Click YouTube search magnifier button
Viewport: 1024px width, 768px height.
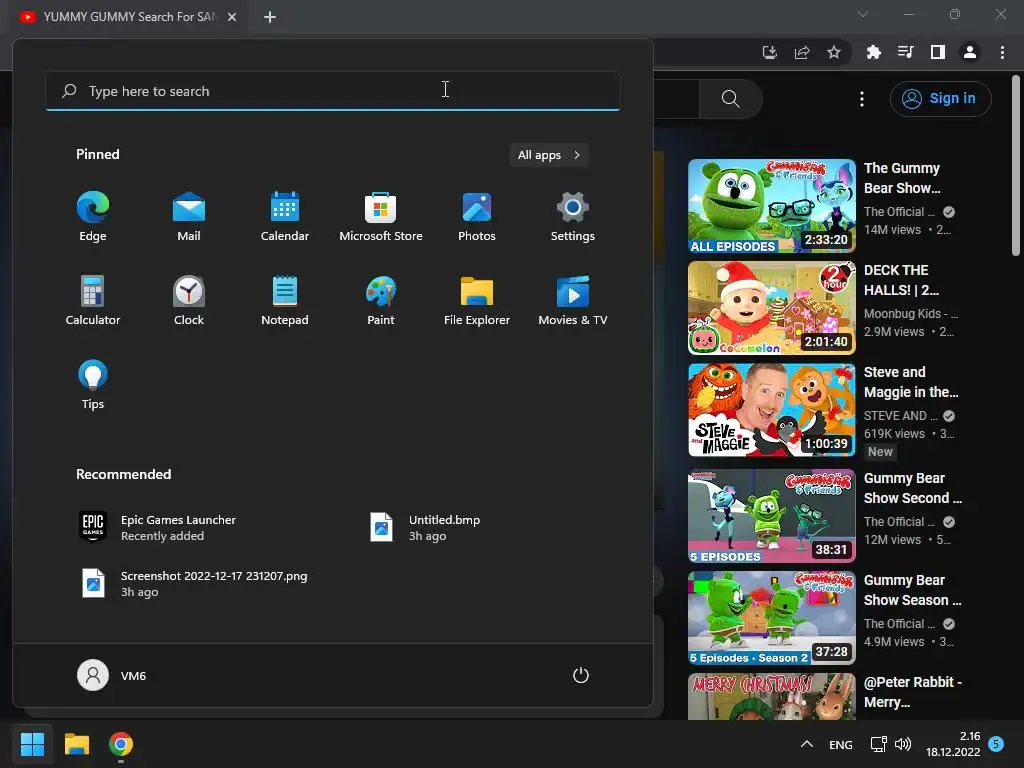point(731,99)
